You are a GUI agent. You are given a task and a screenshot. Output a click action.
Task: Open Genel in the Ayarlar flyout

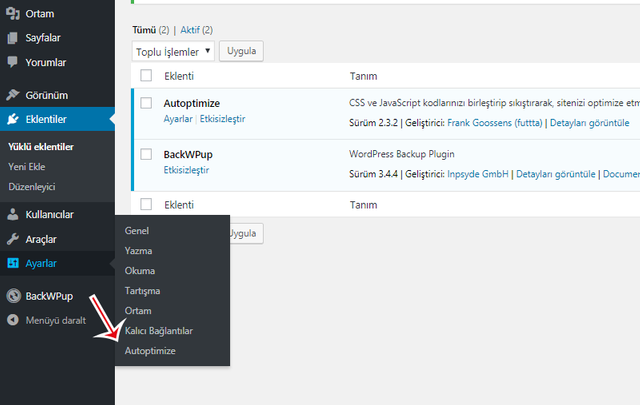pyautogui.click(x=137, y=231)
